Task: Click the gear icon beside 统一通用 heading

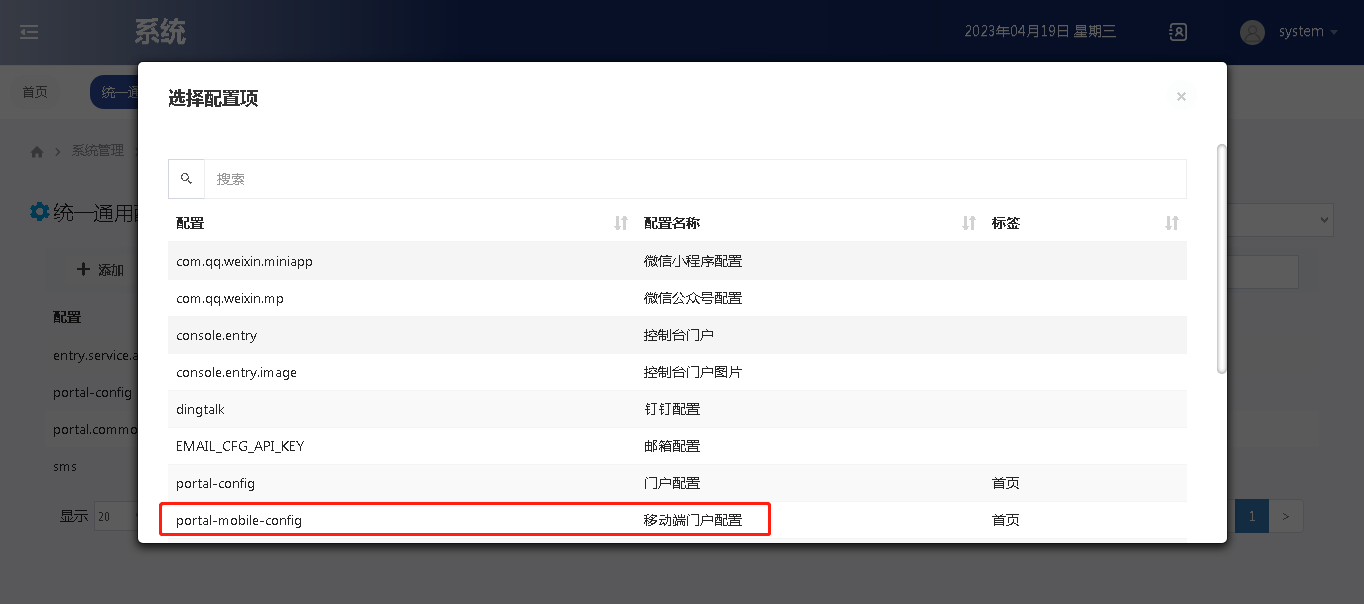Action: coord(39,212)
